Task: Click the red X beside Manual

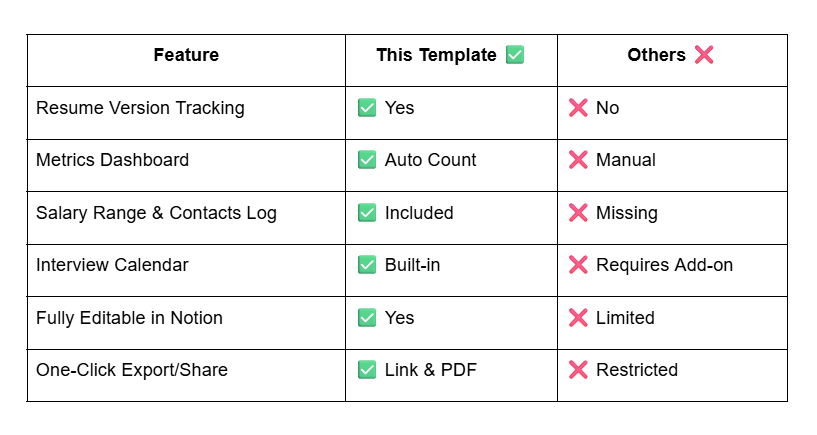Action: coord(578,160)
